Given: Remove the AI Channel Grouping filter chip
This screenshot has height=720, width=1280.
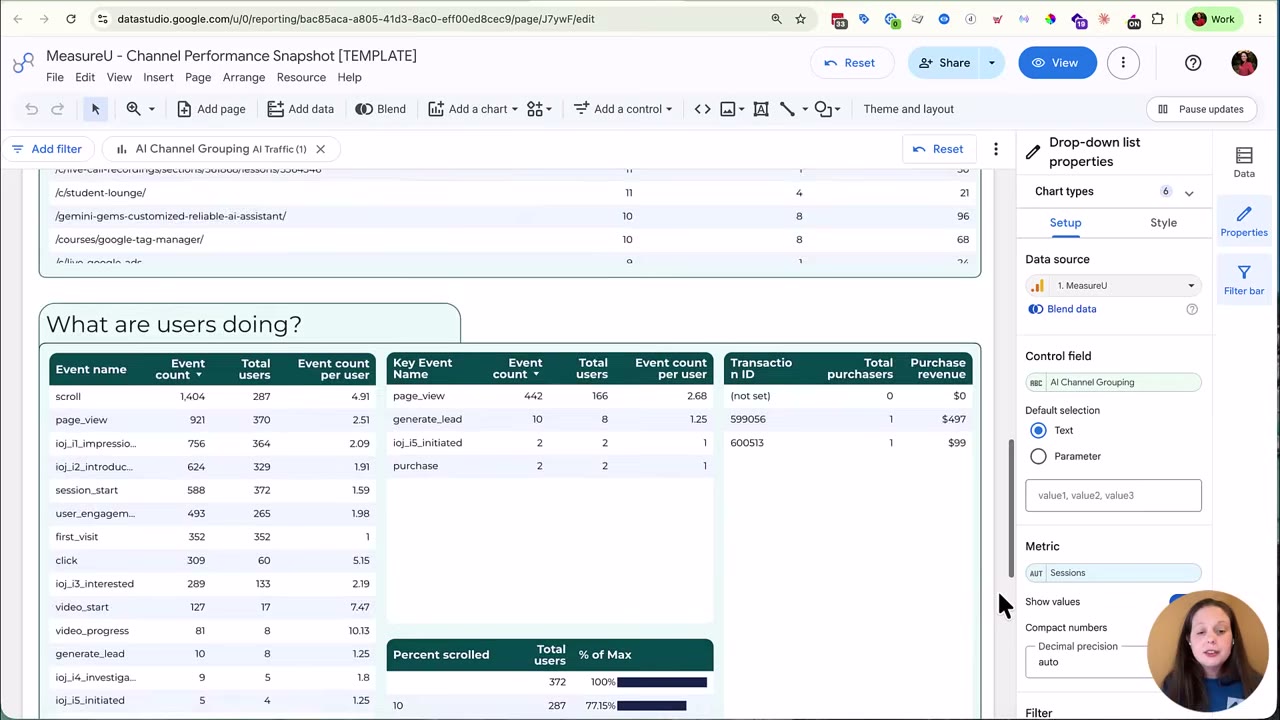Looking at the screenshot, I should click(320, 149).
